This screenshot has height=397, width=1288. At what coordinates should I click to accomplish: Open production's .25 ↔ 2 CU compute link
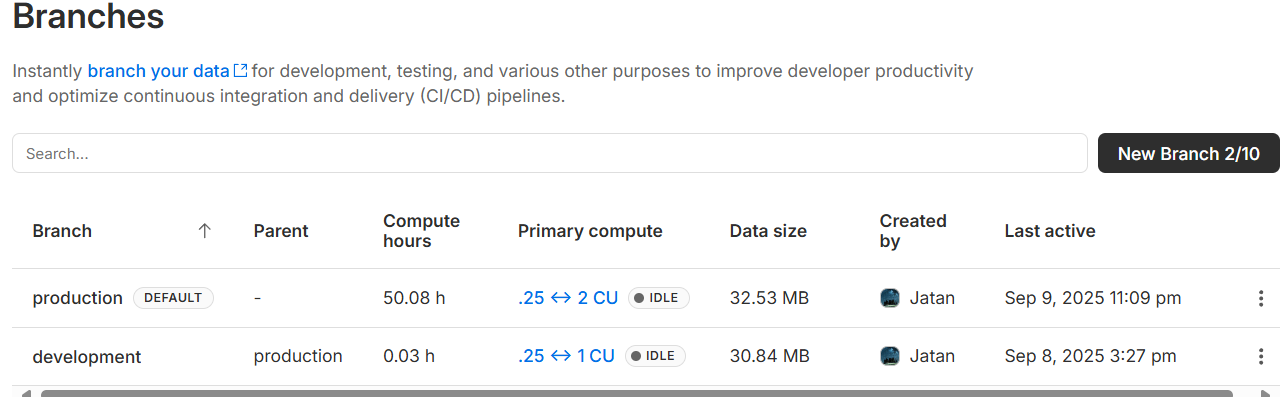point(568,298)
